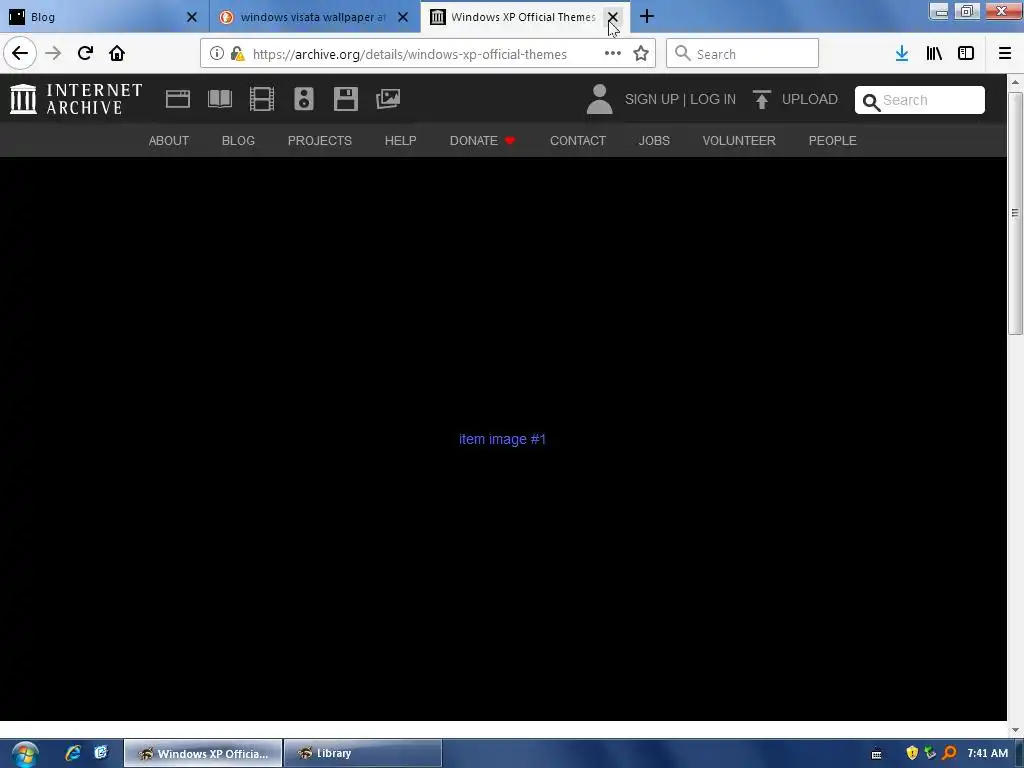Launch Internet Explorer from the taskbar

(73, 753)
